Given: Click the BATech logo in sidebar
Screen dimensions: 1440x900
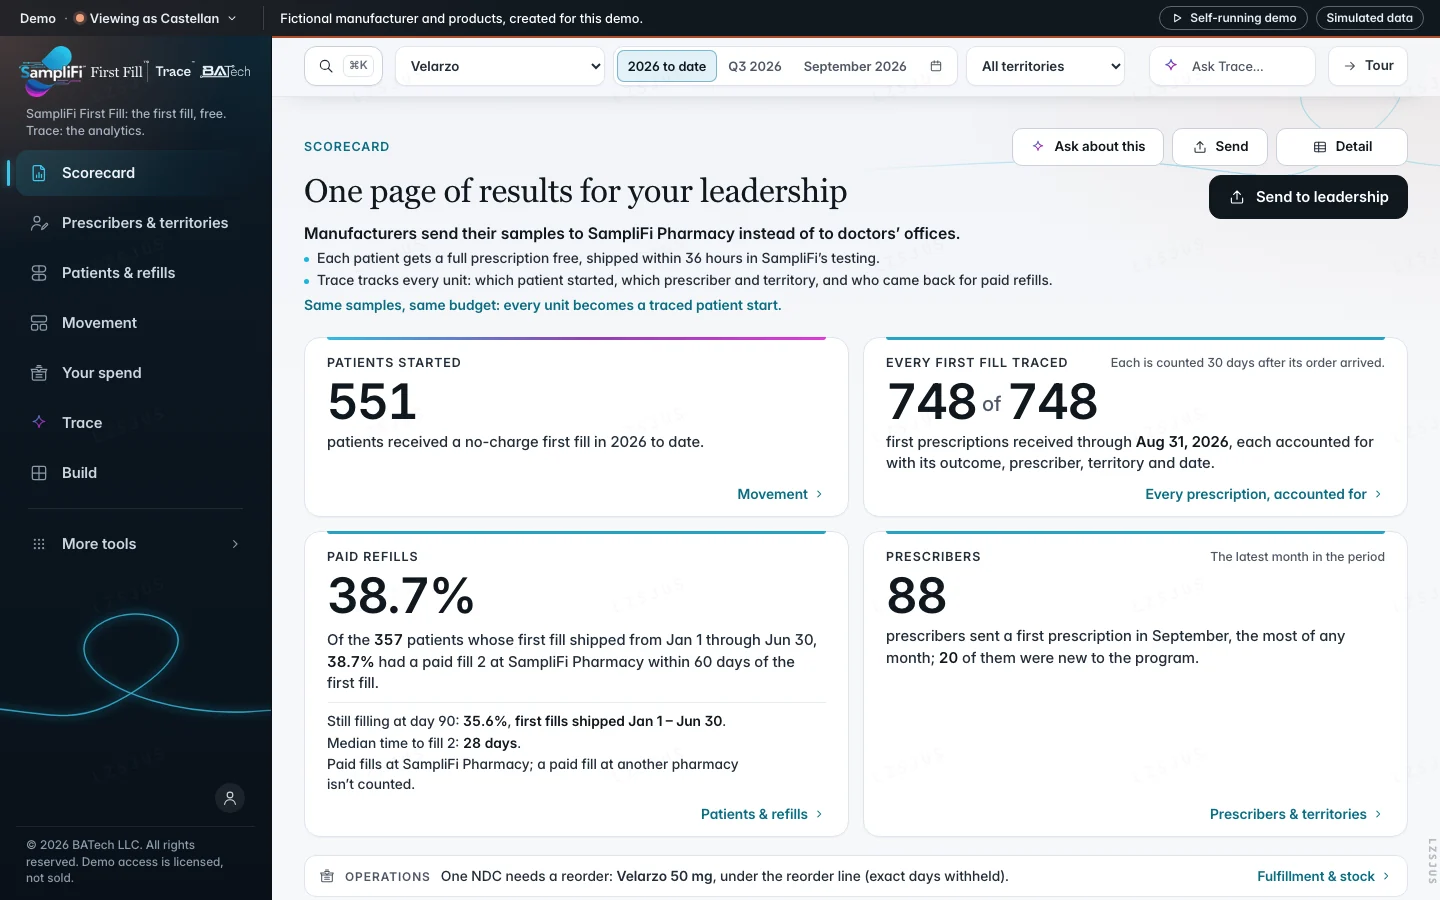Looking at the screenshot, I should 226,71.
